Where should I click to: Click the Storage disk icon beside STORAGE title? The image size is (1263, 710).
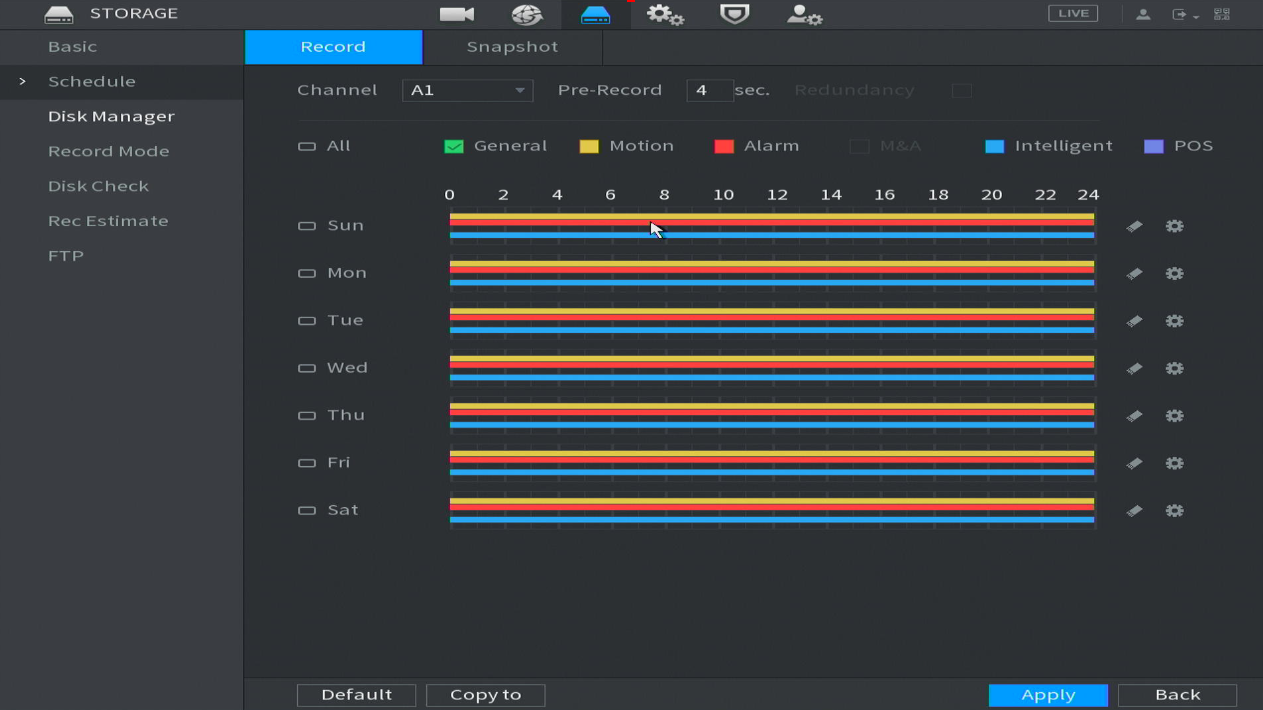(x=59, y=14)
